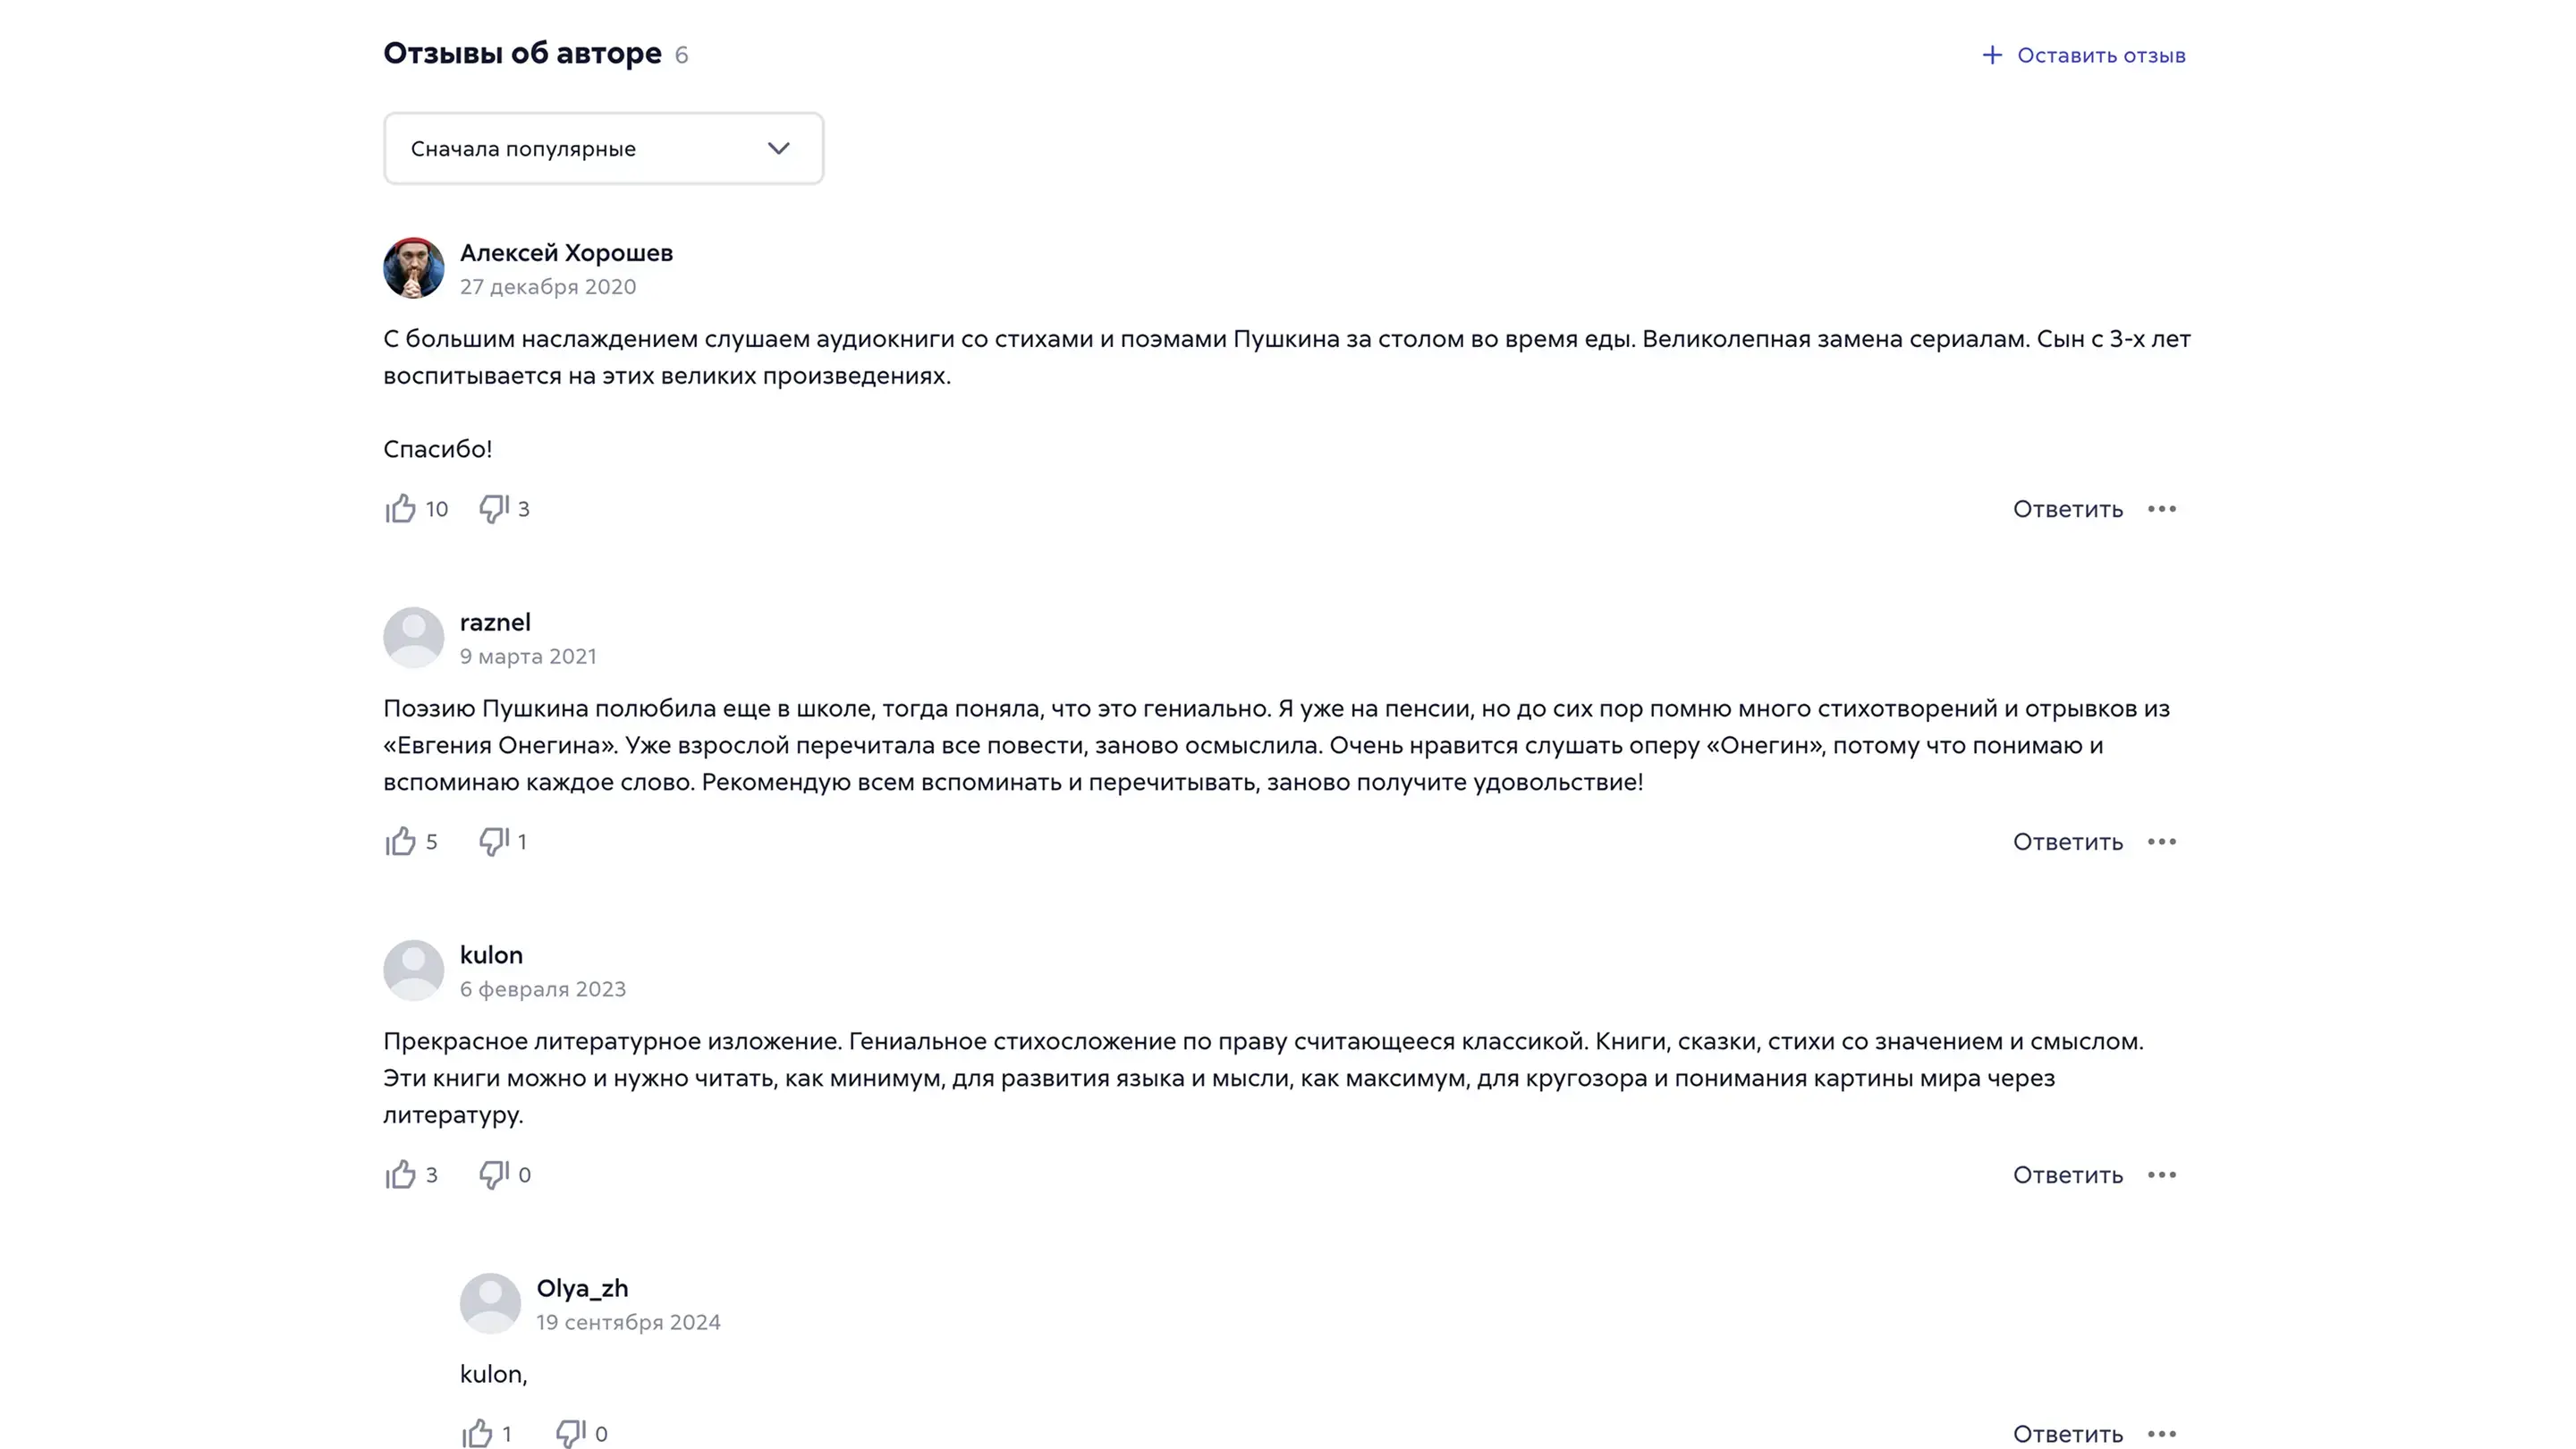
Task: Open Алексей Хорошев's profile photo
Action: point(414,268)
